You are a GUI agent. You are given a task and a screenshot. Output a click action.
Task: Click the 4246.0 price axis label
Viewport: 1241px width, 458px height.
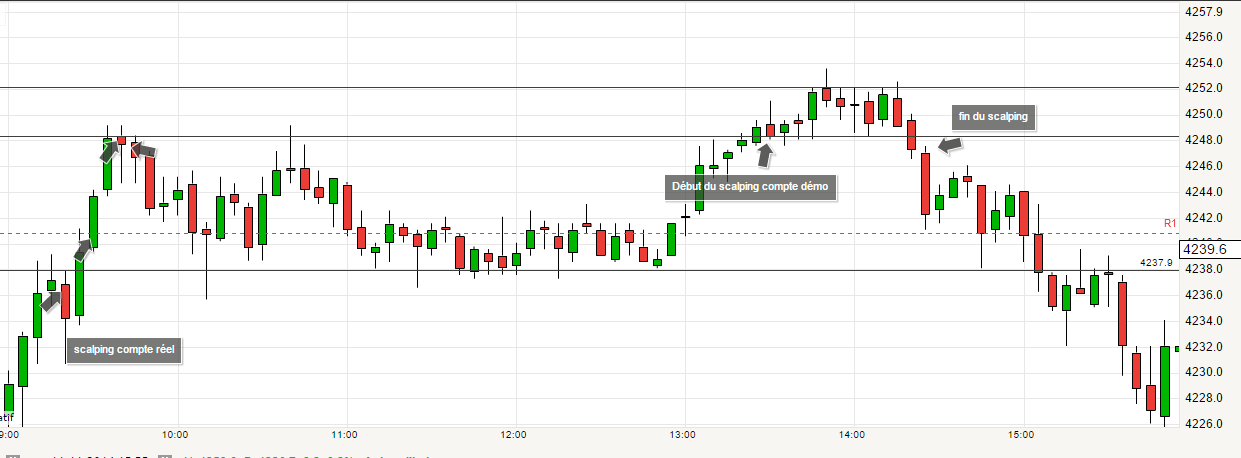[x=1205, y=166]
